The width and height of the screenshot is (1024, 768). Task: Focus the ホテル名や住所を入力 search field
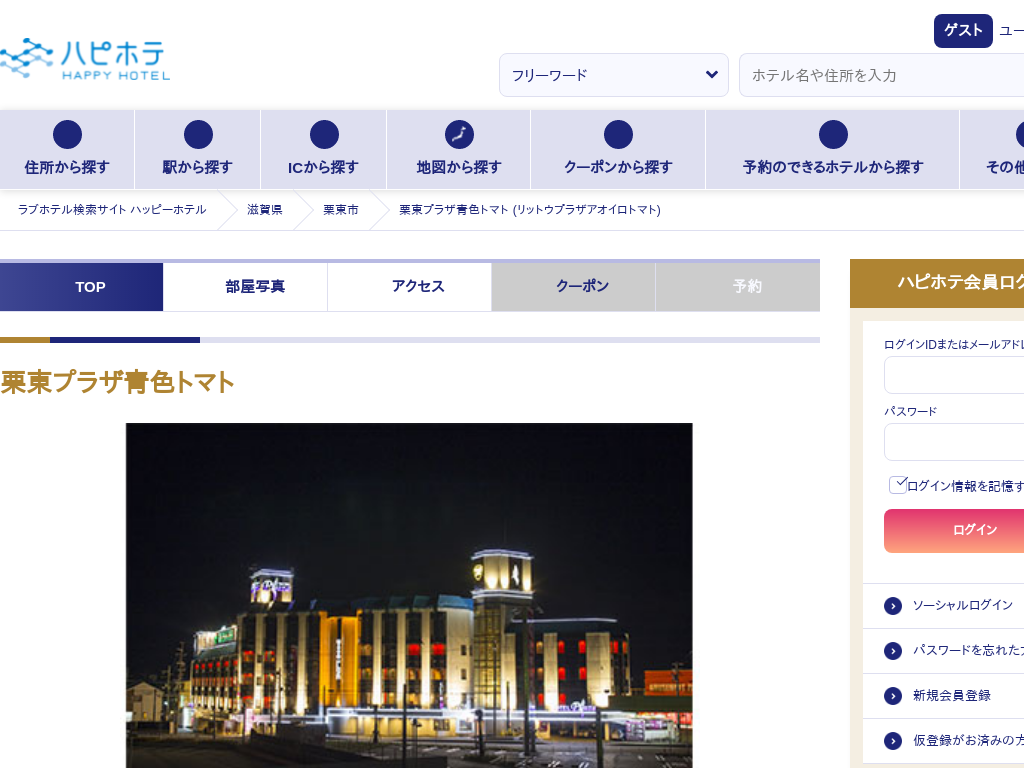click(882, 75)
